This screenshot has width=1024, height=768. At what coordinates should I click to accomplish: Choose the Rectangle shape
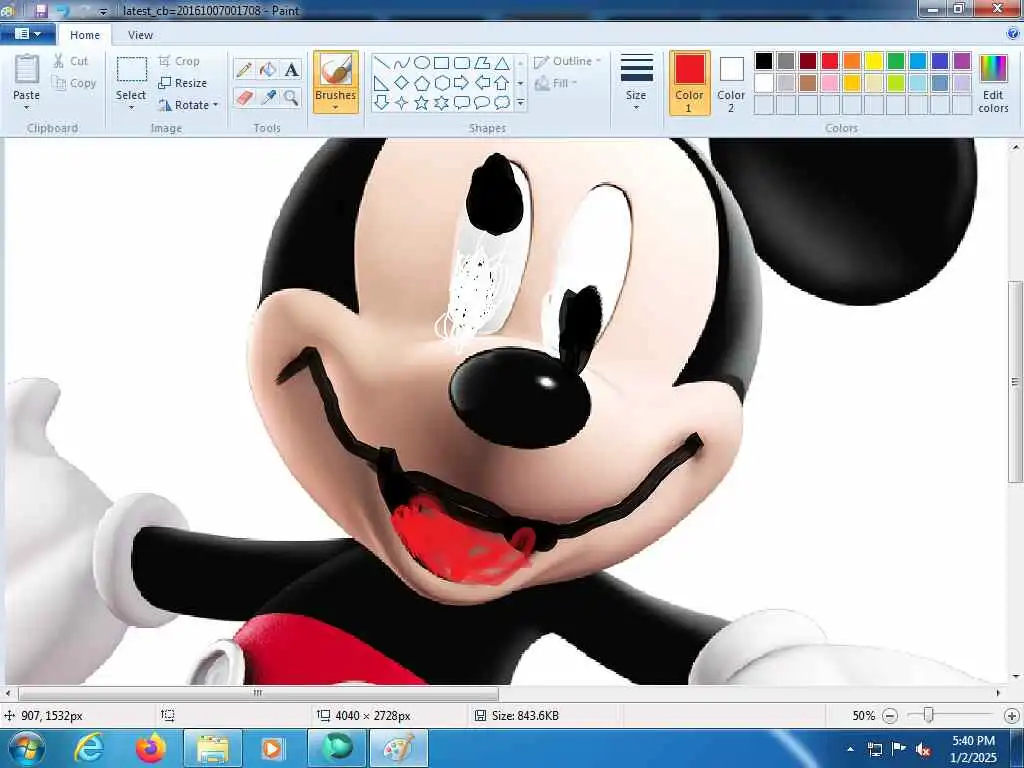pyautogui.click(x=441, y=63)
